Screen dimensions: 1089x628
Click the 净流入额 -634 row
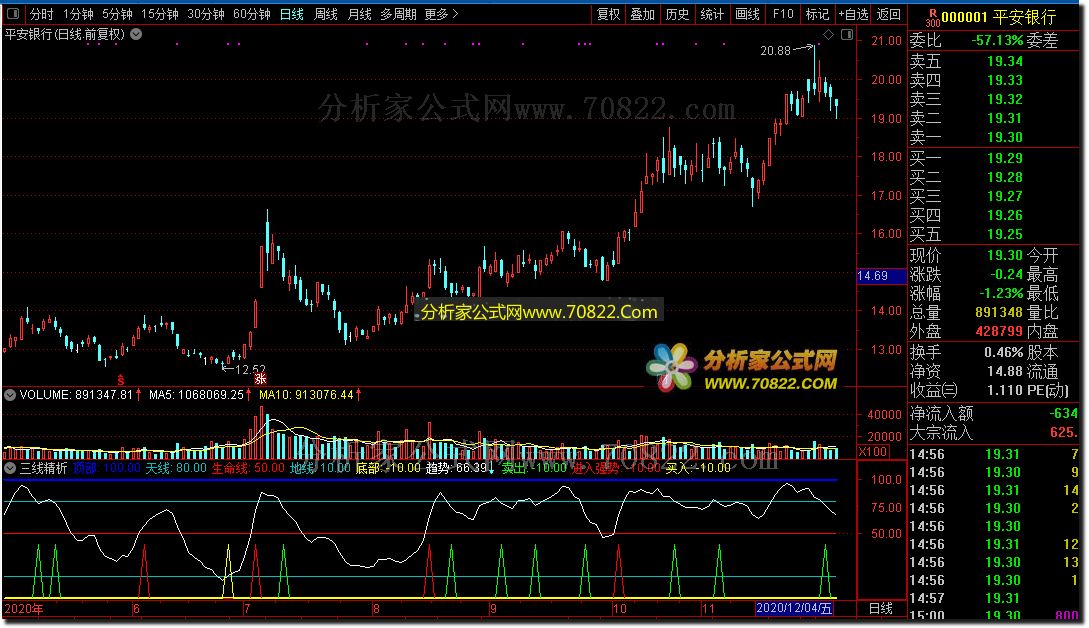coord(993,414)
